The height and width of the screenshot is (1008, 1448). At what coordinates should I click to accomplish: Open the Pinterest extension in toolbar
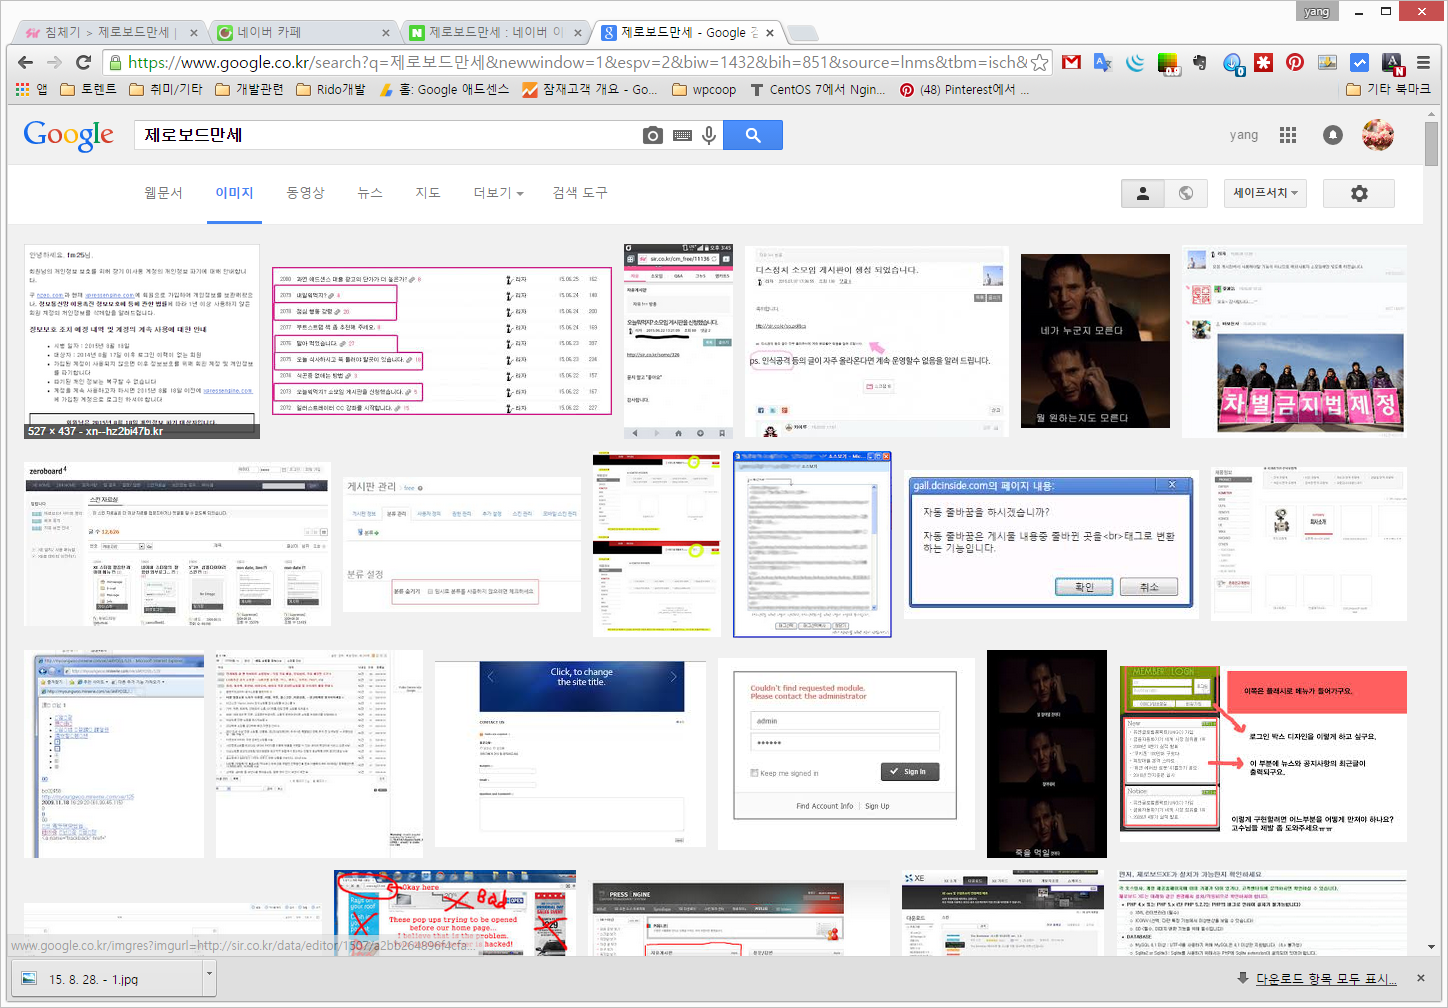point(1295,62)
